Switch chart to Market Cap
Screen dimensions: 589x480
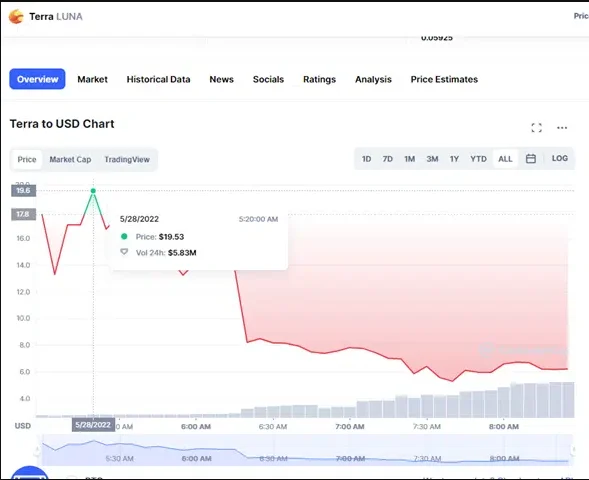70,159
